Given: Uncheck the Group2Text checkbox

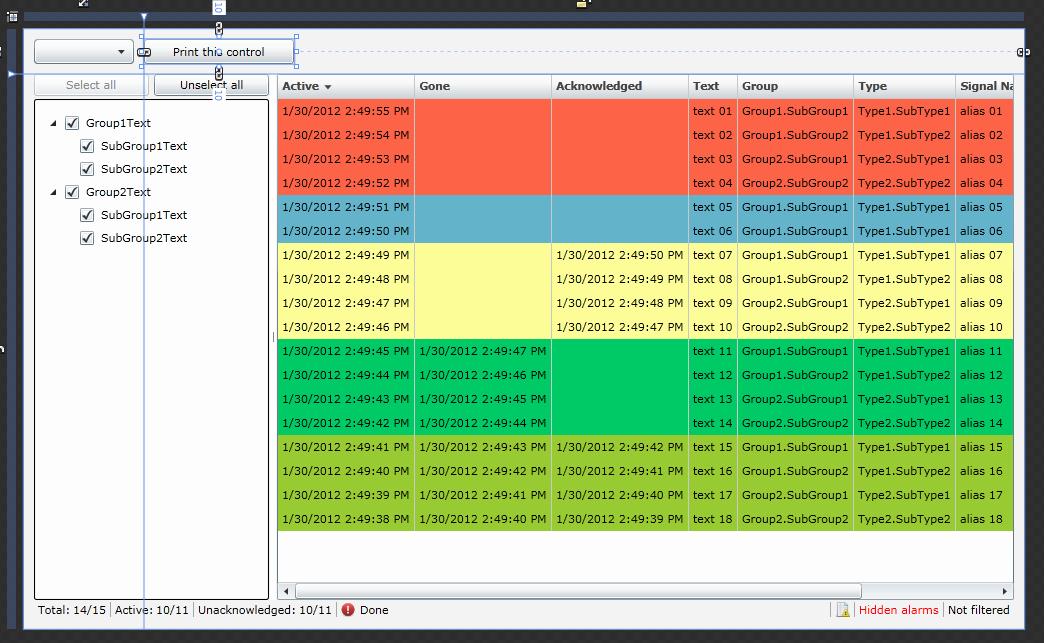Looking at the screenshot, I should 72,192.
